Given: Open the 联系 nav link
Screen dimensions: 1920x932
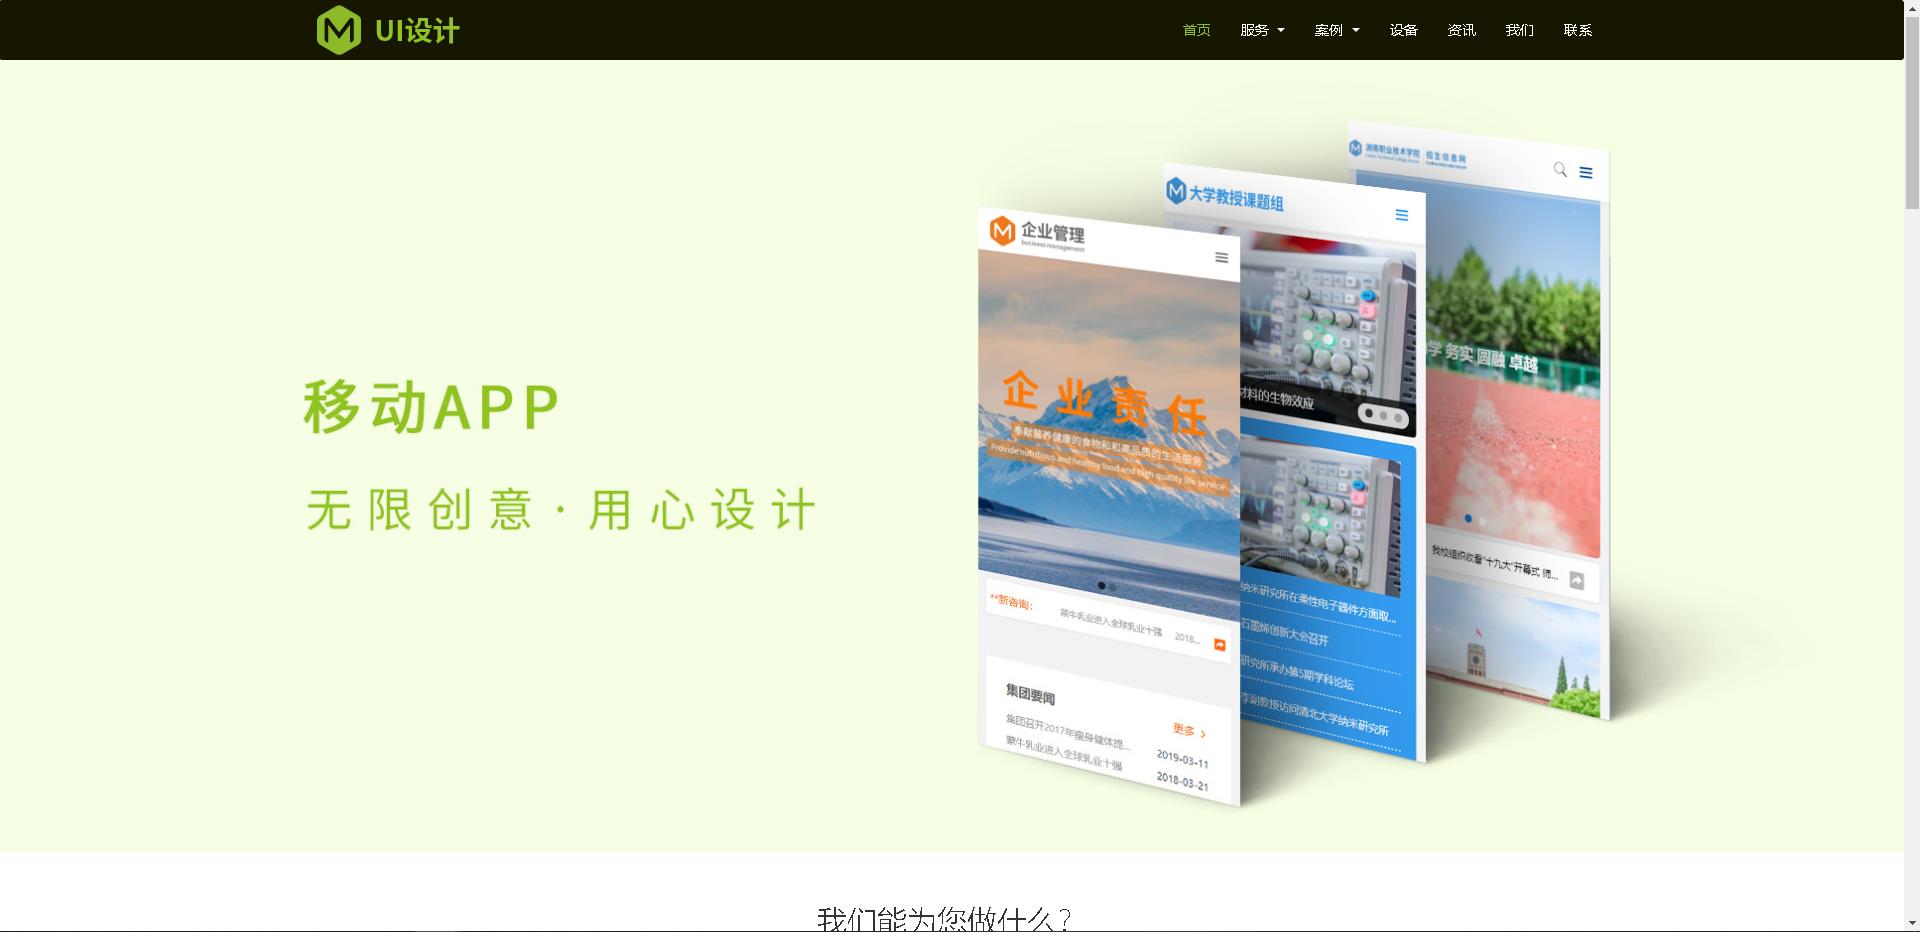Looking at the screenshot, I should point(1577,30).
